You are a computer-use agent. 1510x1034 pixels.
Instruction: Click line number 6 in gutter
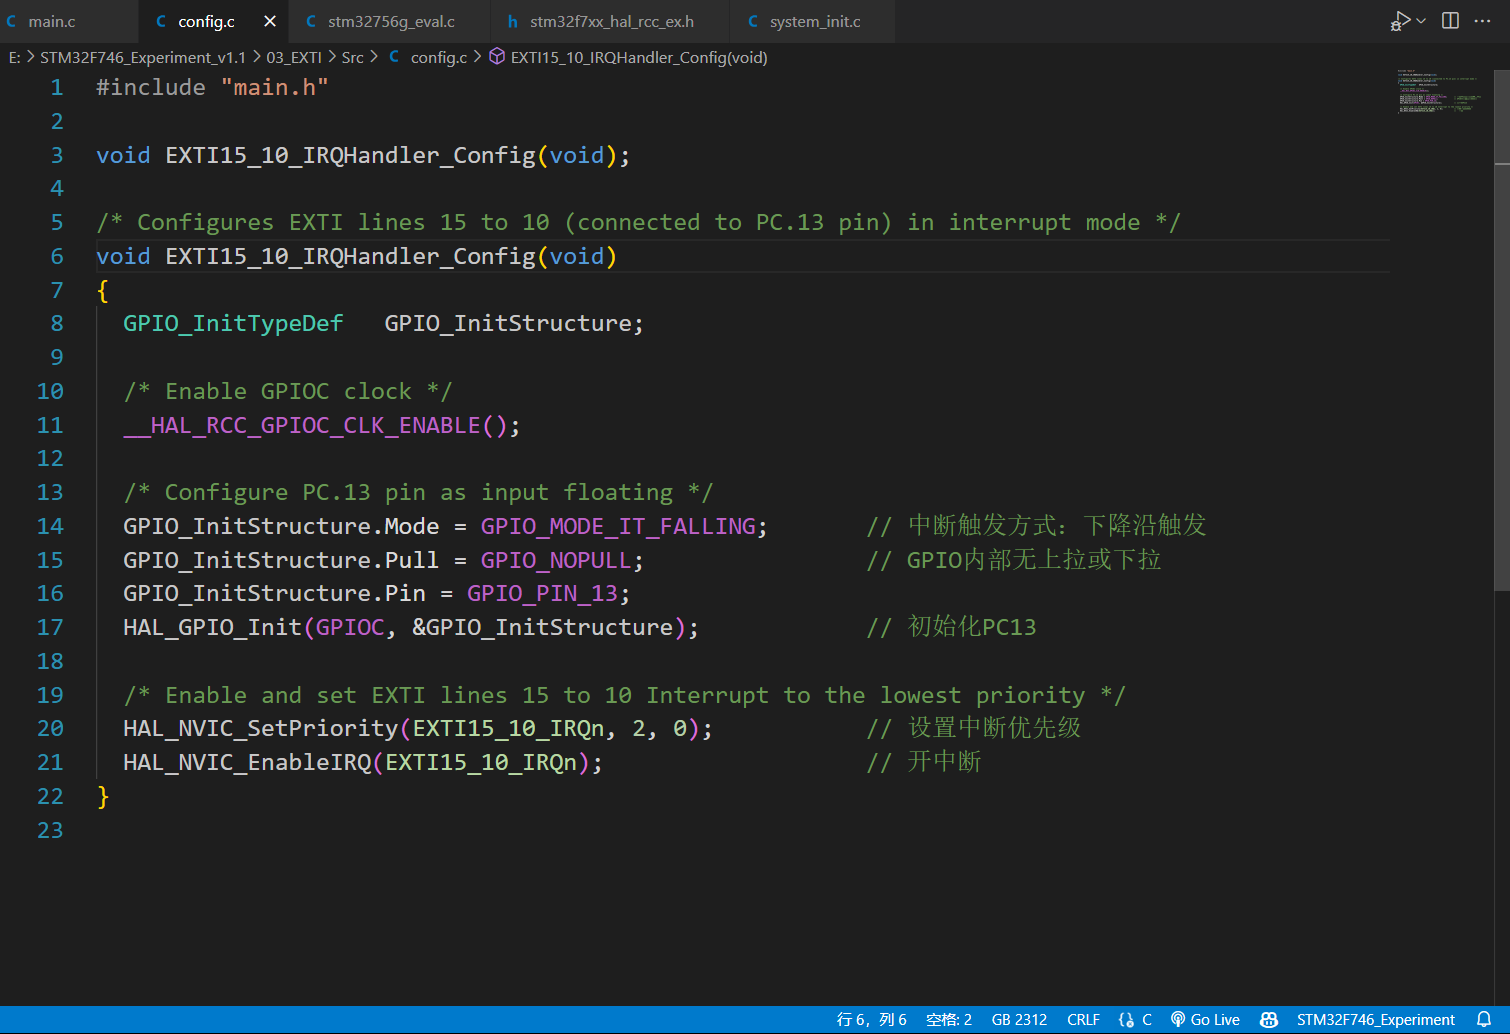coord(57,257)
